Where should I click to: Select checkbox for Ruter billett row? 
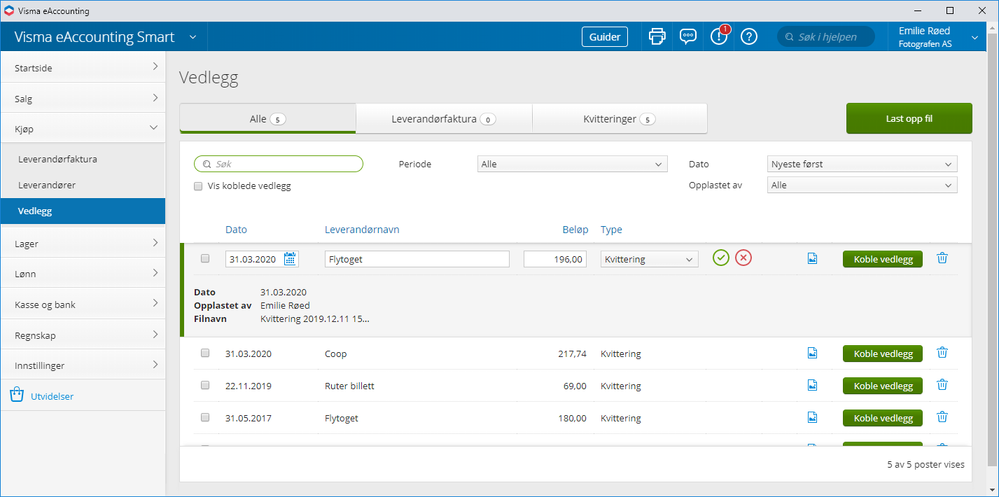point(205,385)
